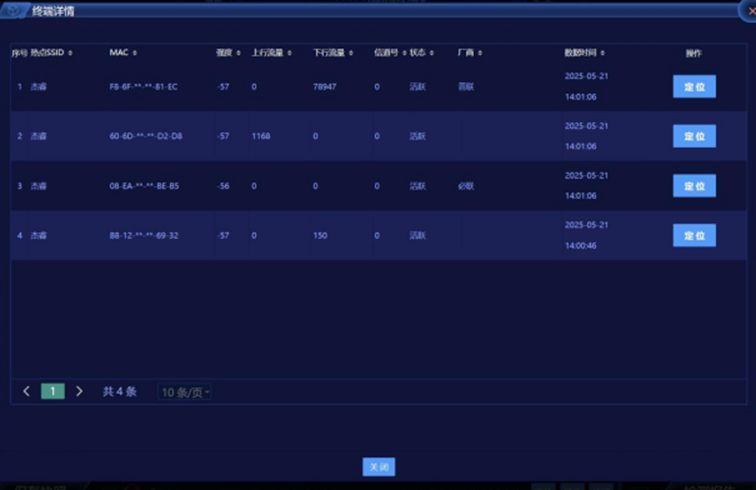The image size is (756, 490).
Task: Click 定位 button for MAC 60-6D row
Action: [x=694, y=136]
